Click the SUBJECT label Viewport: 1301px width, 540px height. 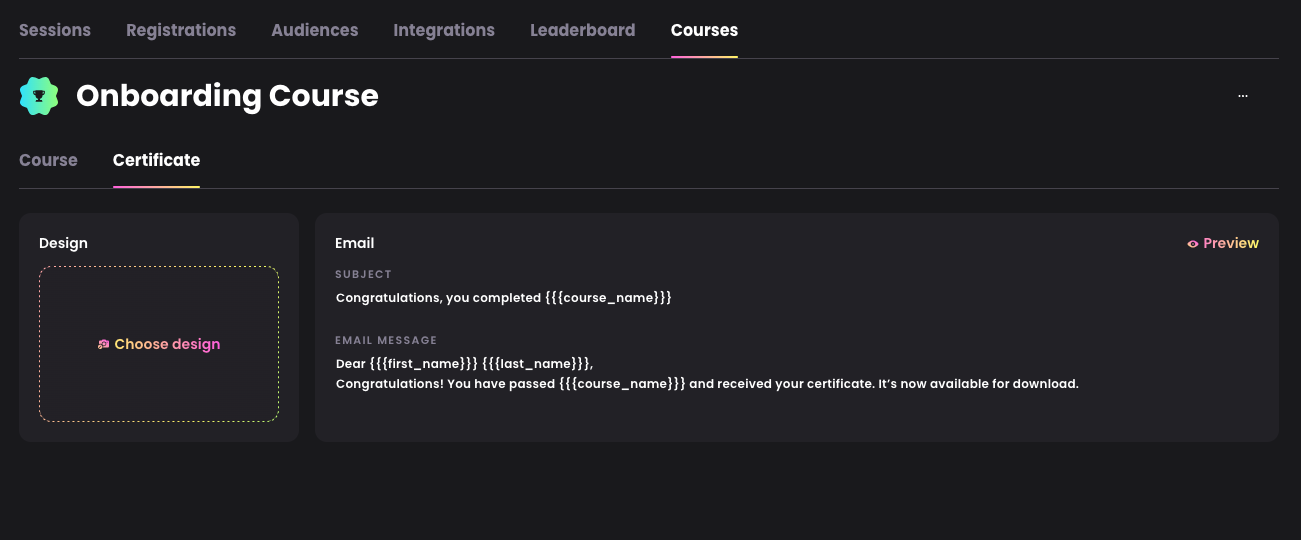[x=364, y=274]
